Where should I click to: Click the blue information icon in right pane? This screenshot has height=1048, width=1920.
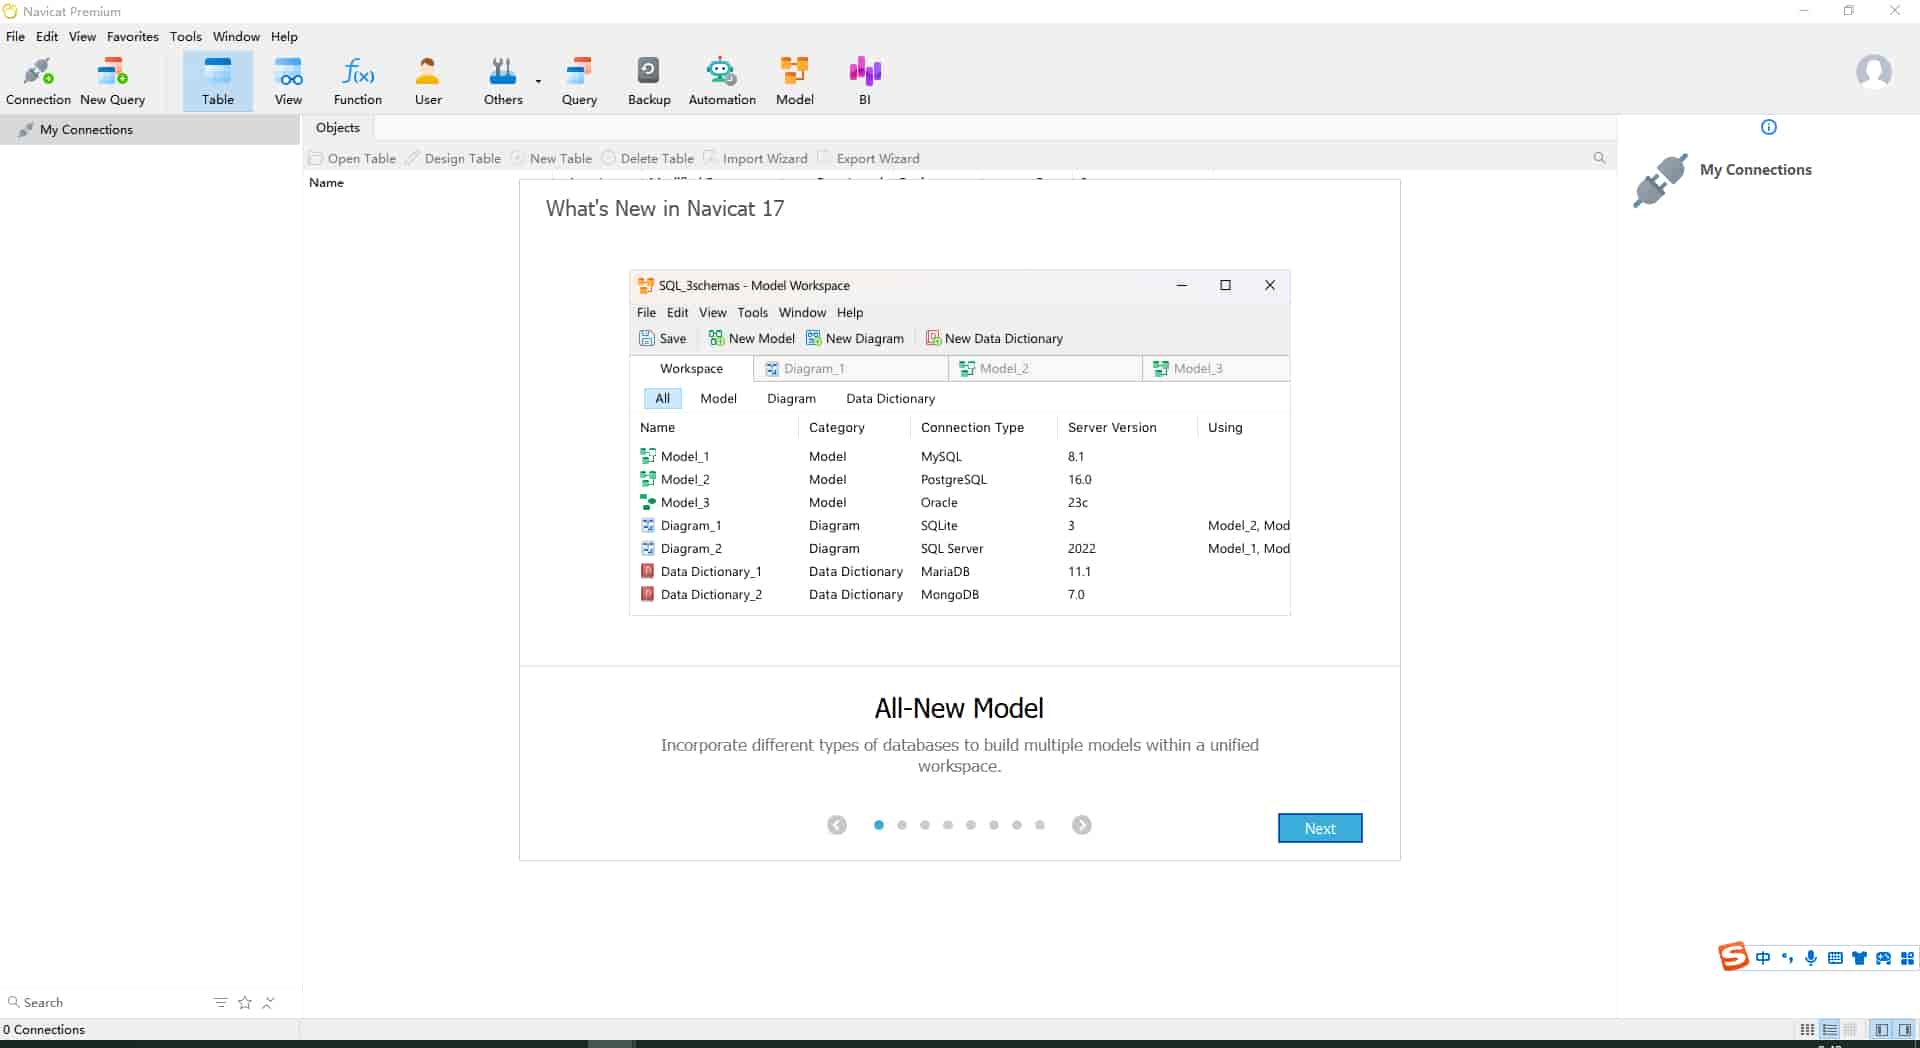(x=1768, y=127)
